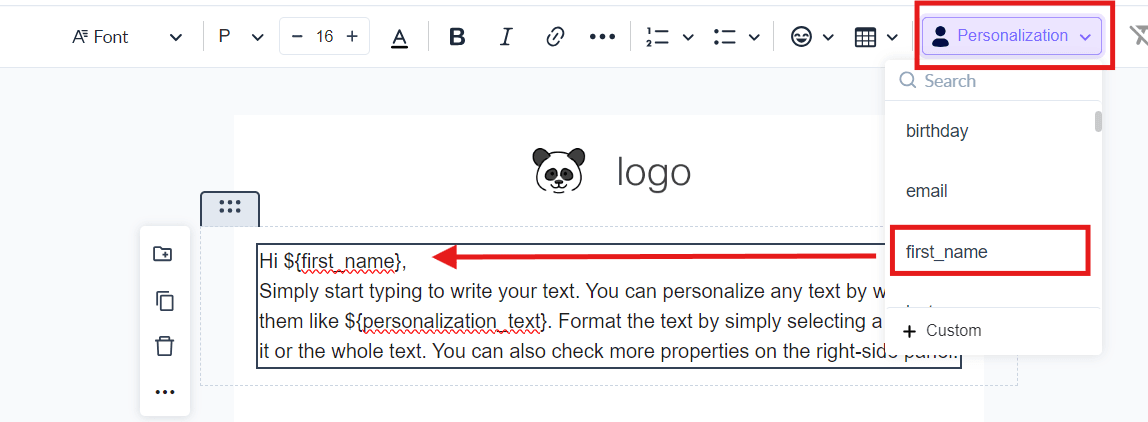Decrease font size with minus button
Screen dimensions: 1148x422
tap(297, 37)
